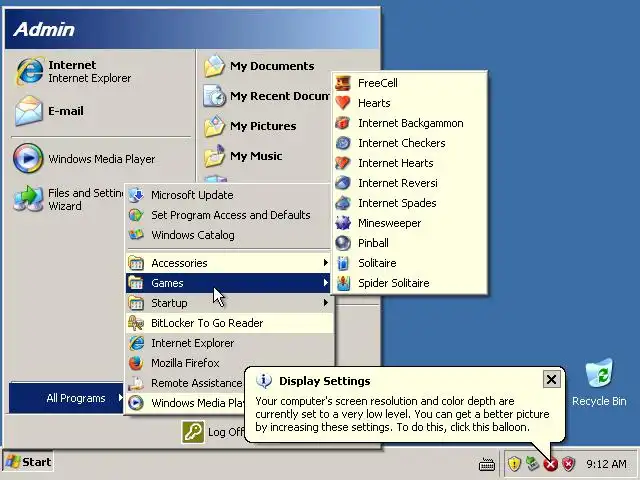Viewport: 640px width, 480px height.
Task: Click the network connection tray icon
Action: (x=532, y=463)
